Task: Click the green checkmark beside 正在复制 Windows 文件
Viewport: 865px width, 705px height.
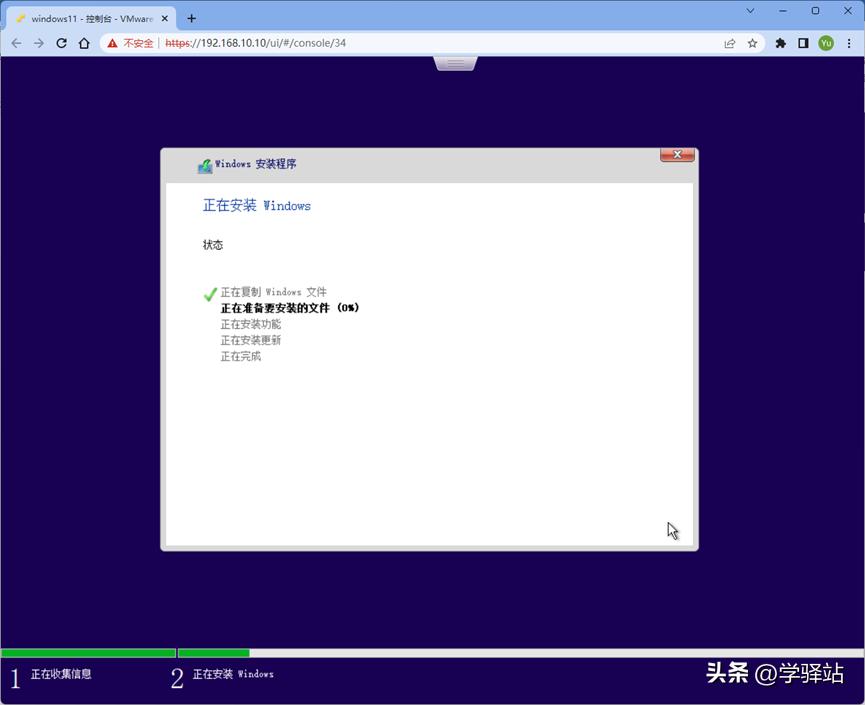Action: pos(209,293)
